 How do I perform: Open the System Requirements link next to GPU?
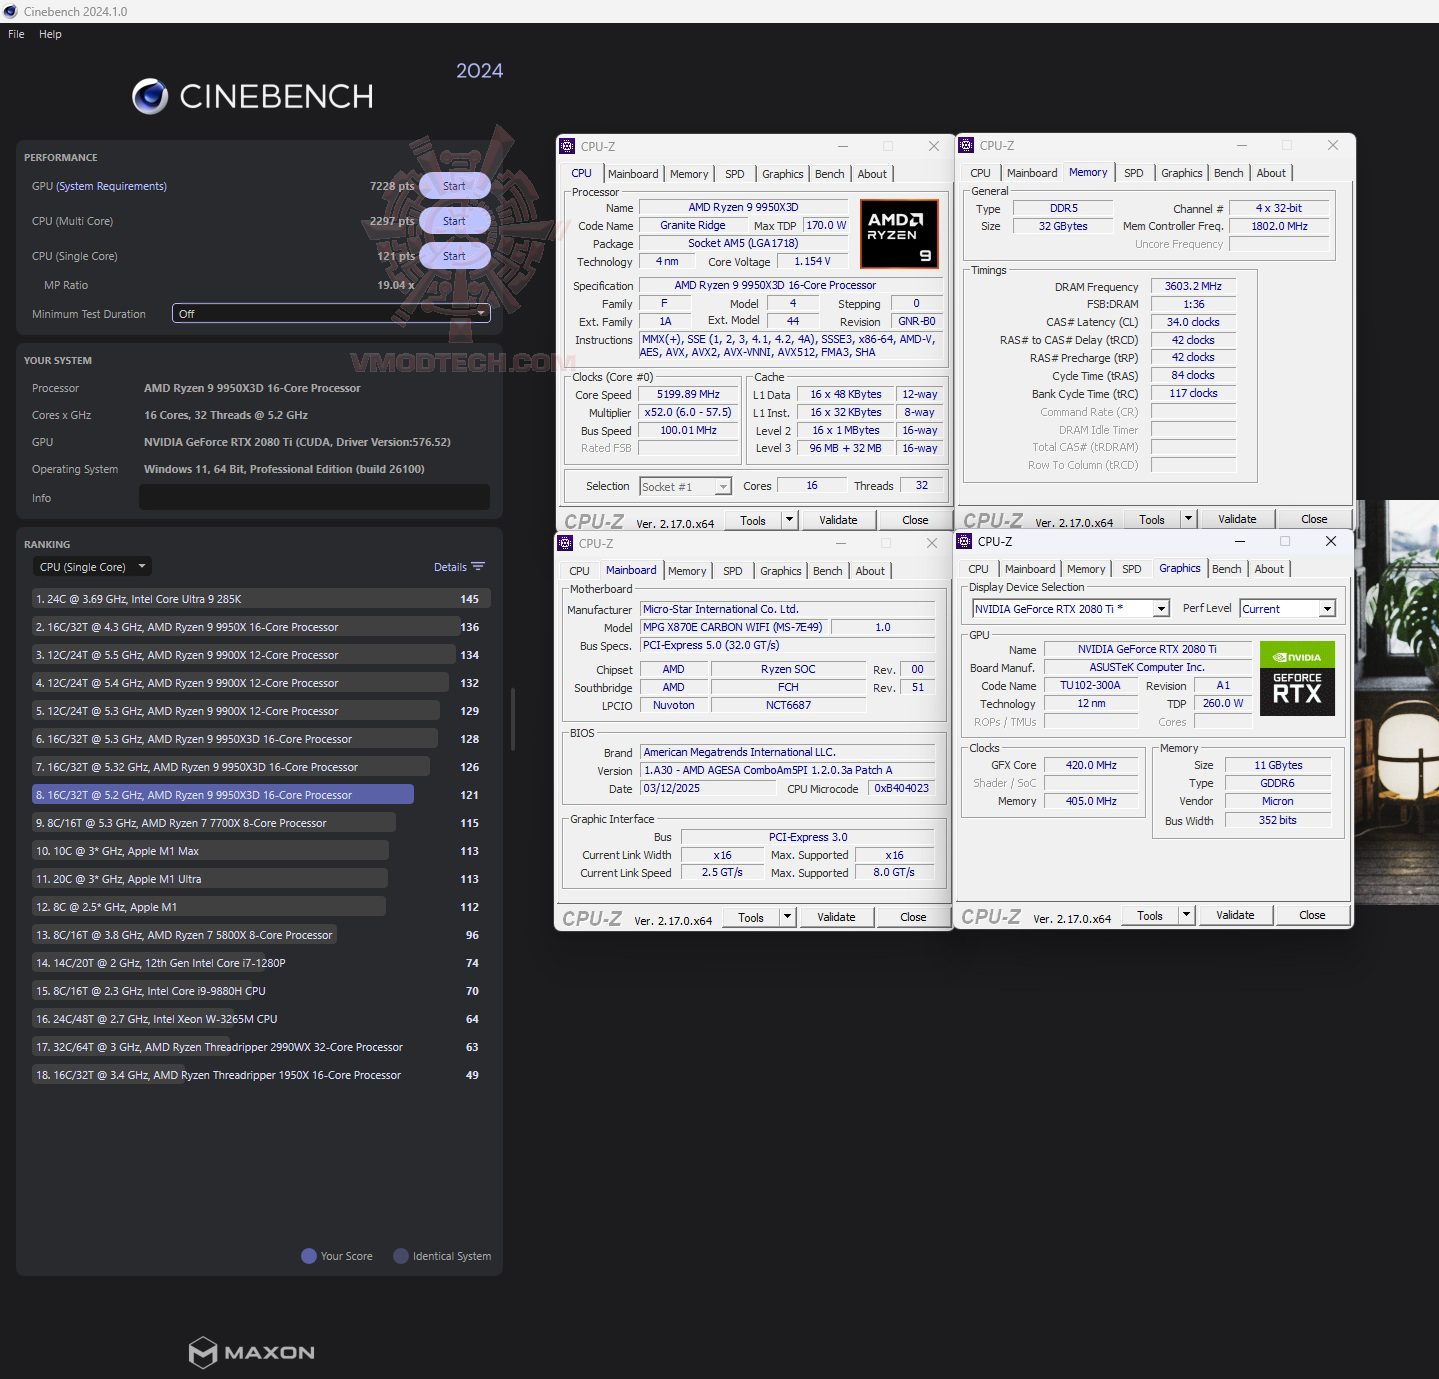pos(112,186)
